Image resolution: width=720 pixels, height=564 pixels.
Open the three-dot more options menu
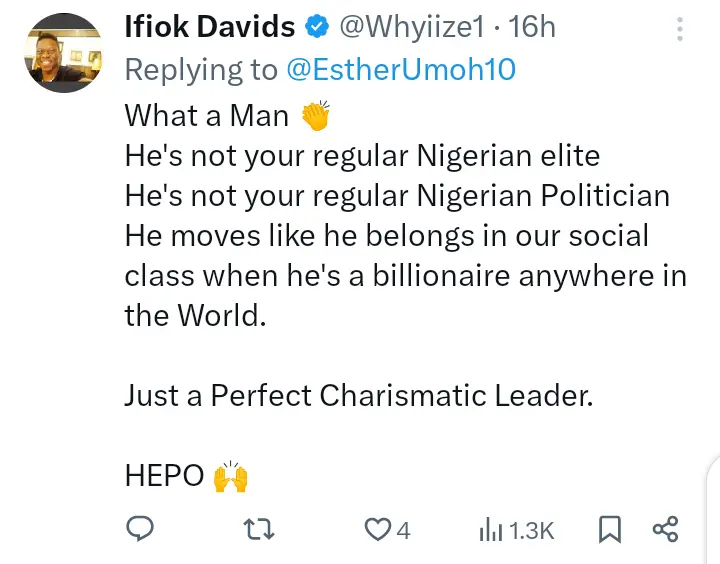681,27
